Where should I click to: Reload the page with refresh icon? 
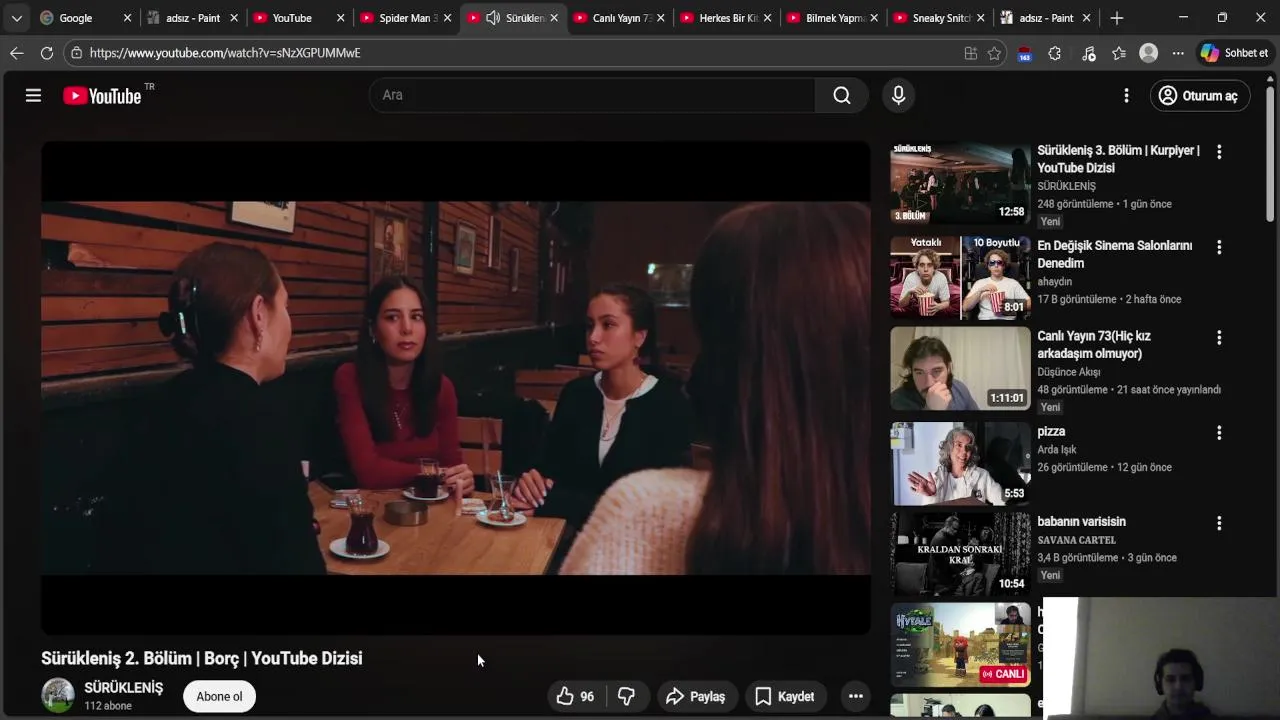(47, 53)
